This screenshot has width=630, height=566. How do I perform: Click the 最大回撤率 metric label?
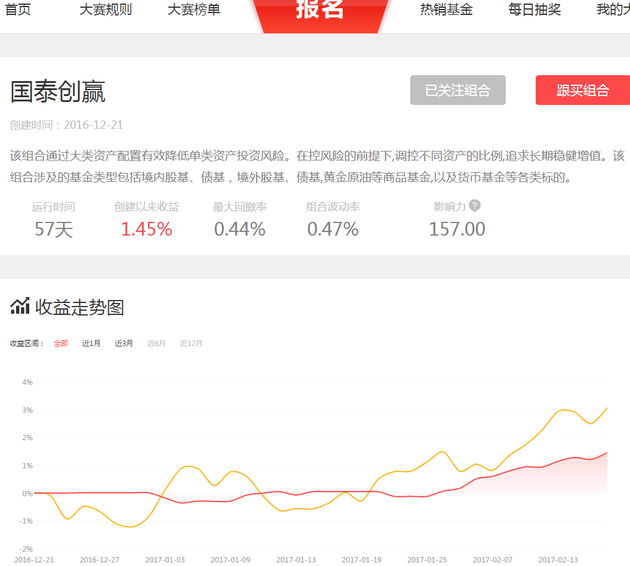point(239,207)
